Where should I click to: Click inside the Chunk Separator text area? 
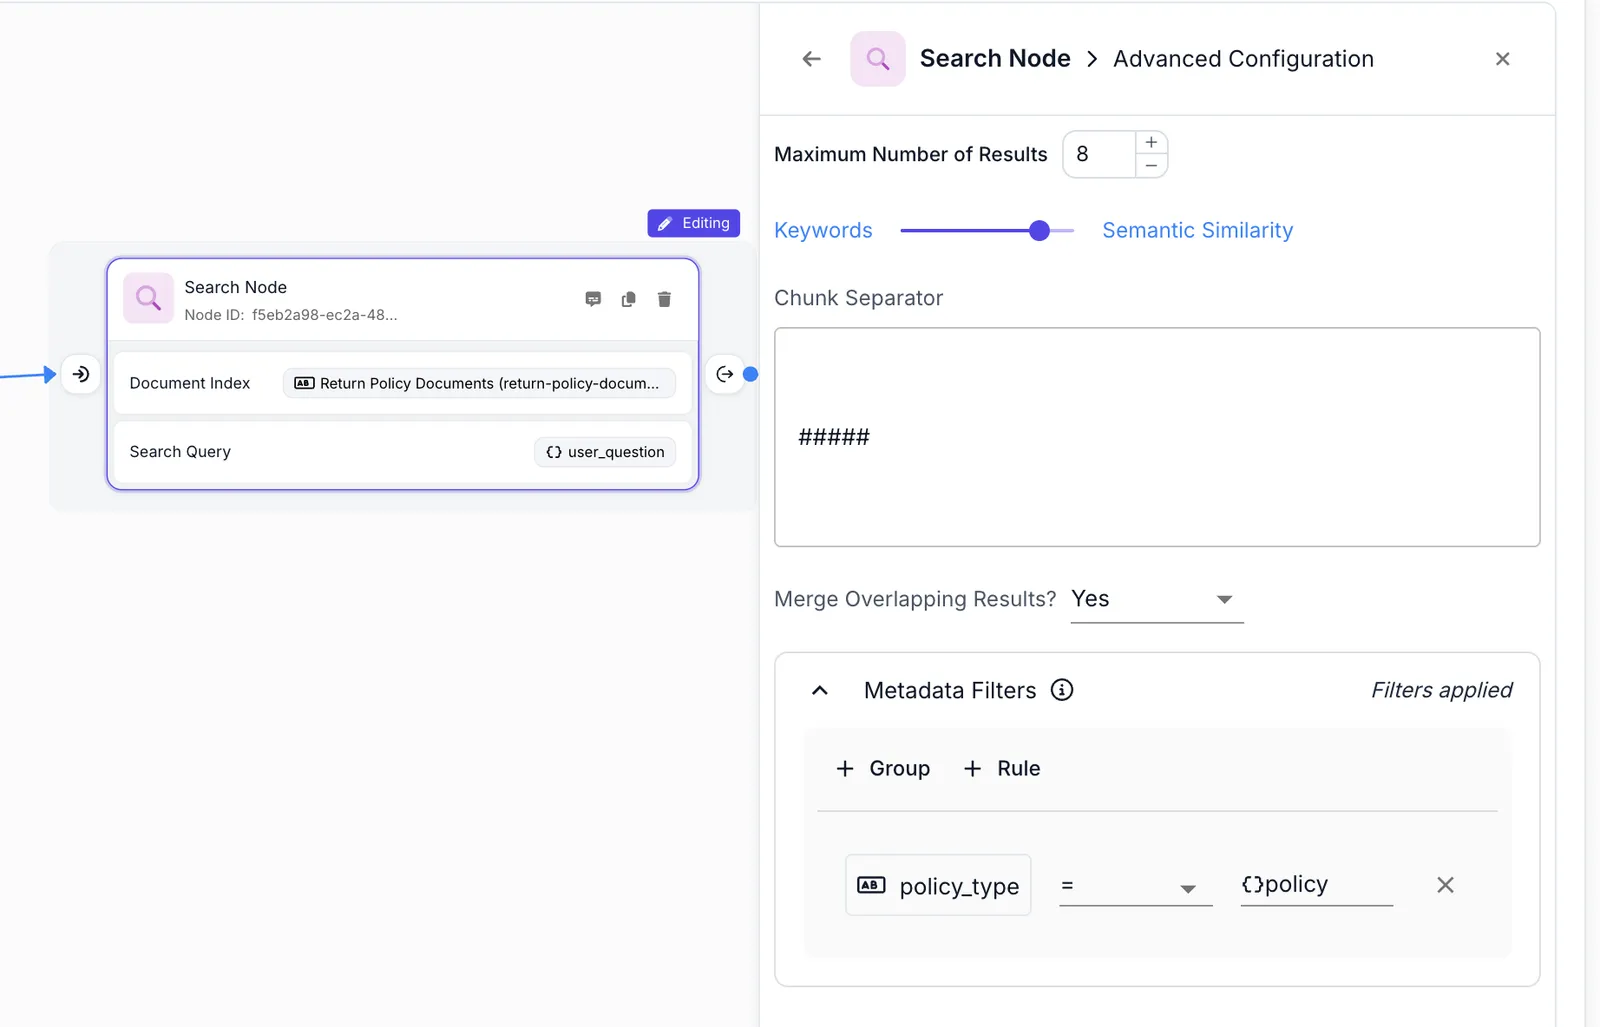coord(1157,437)
